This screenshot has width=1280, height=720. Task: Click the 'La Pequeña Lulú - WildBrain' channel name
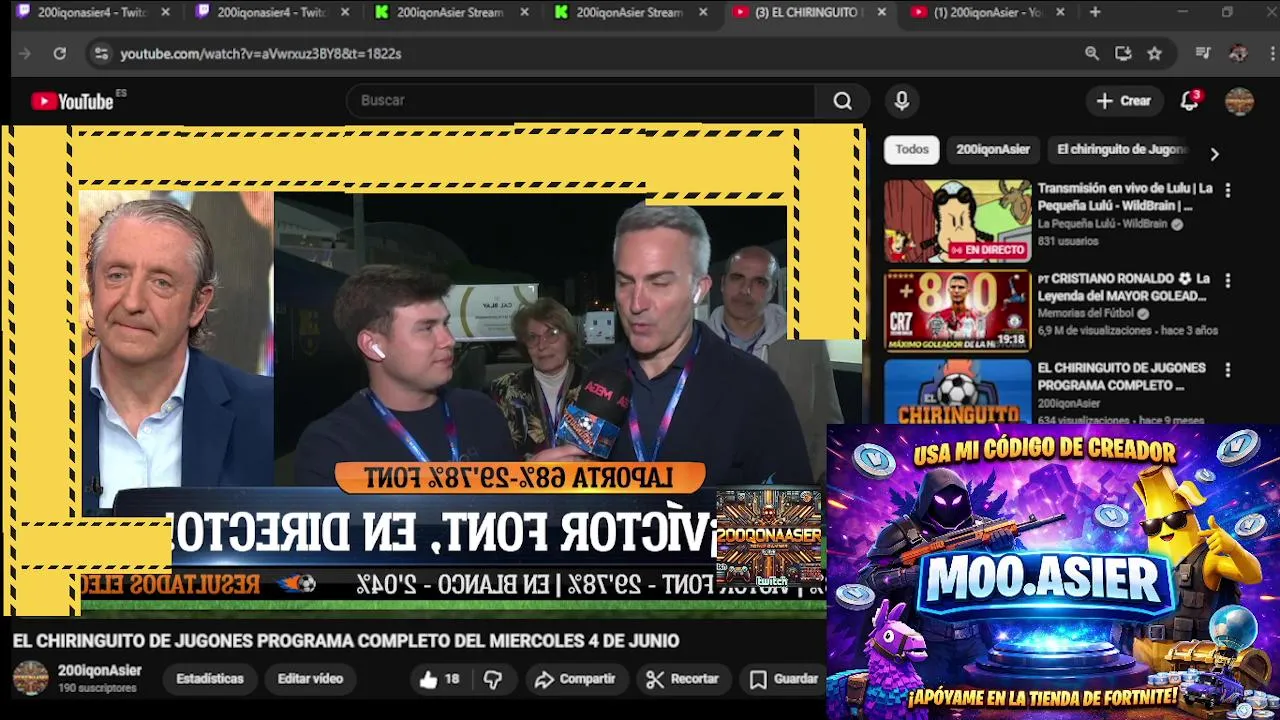point(1102,224)
